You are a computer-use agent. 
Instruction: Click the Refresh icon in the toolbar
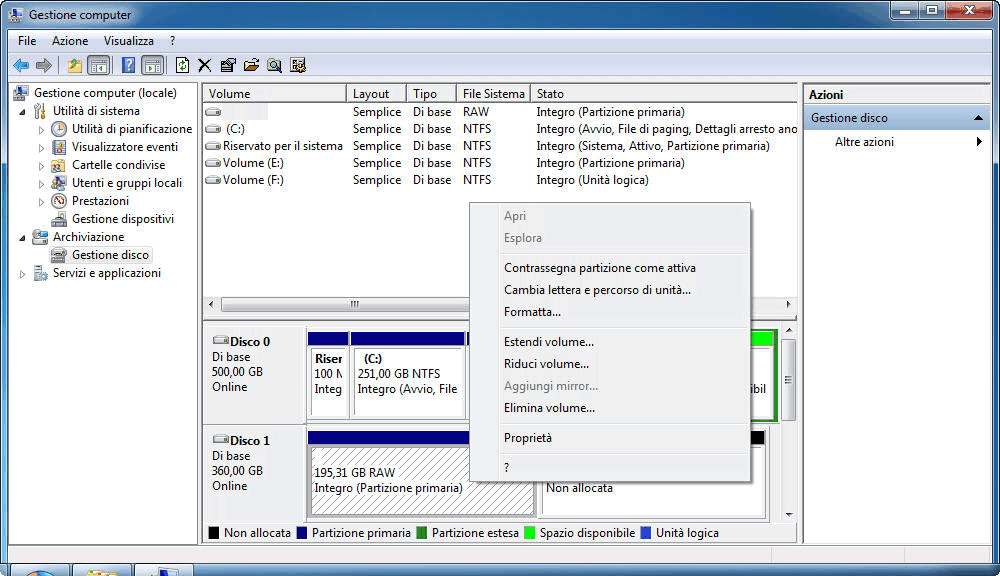183,65
